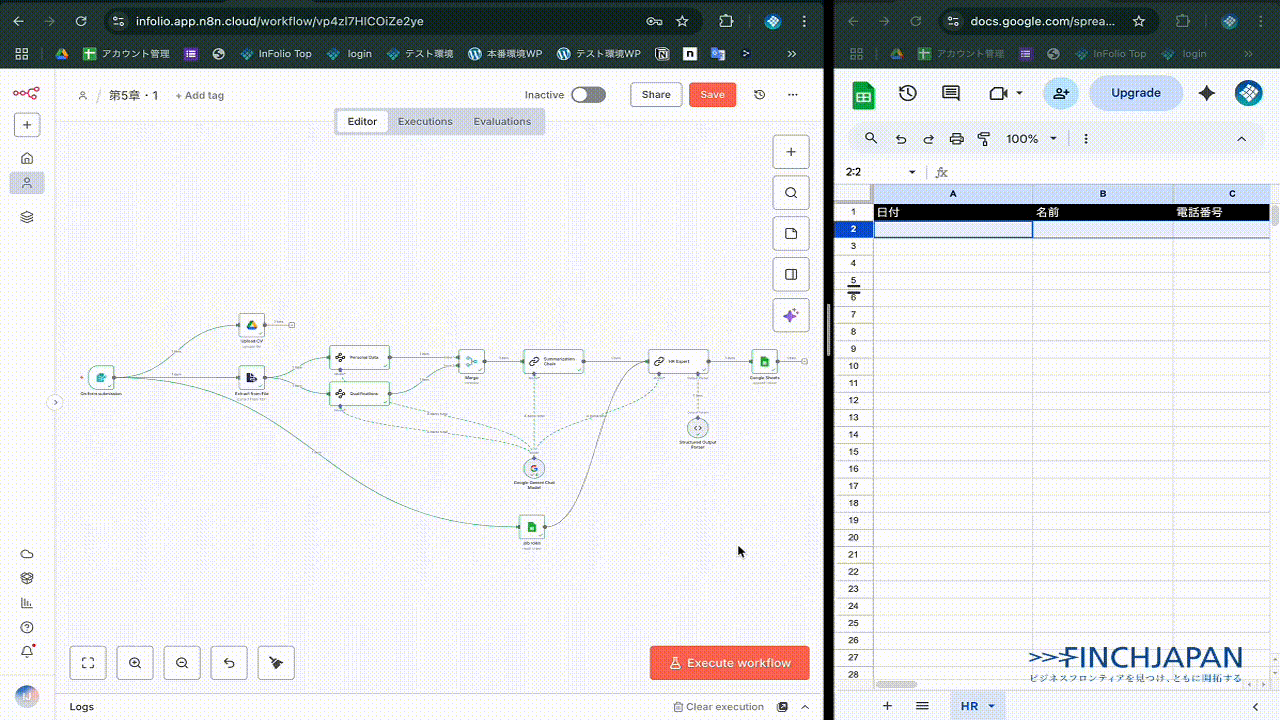Viewport: 1280px width, 720px height.
Task: Click the zoom in canvas icon
Action: pyautogui.click(x=135, y=662)
